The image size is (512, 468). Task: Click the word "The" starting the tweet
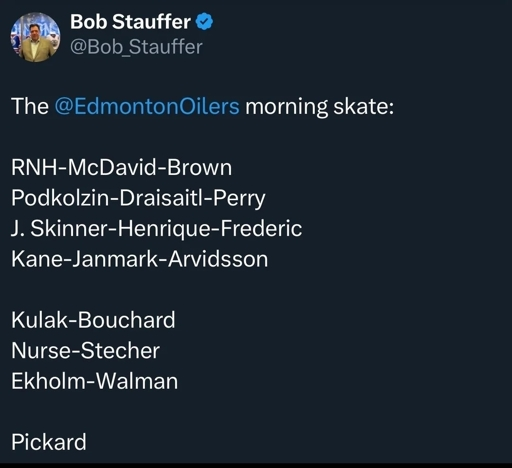point(30,106)
